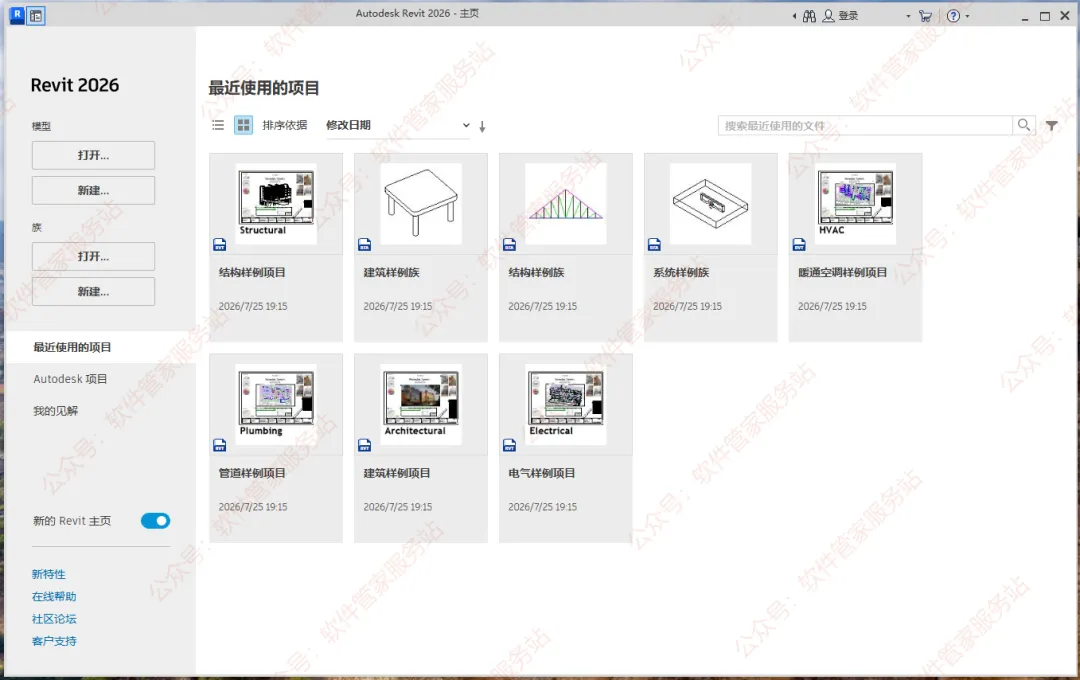Open 系统样例族 thumbnail

pos(710,203)
